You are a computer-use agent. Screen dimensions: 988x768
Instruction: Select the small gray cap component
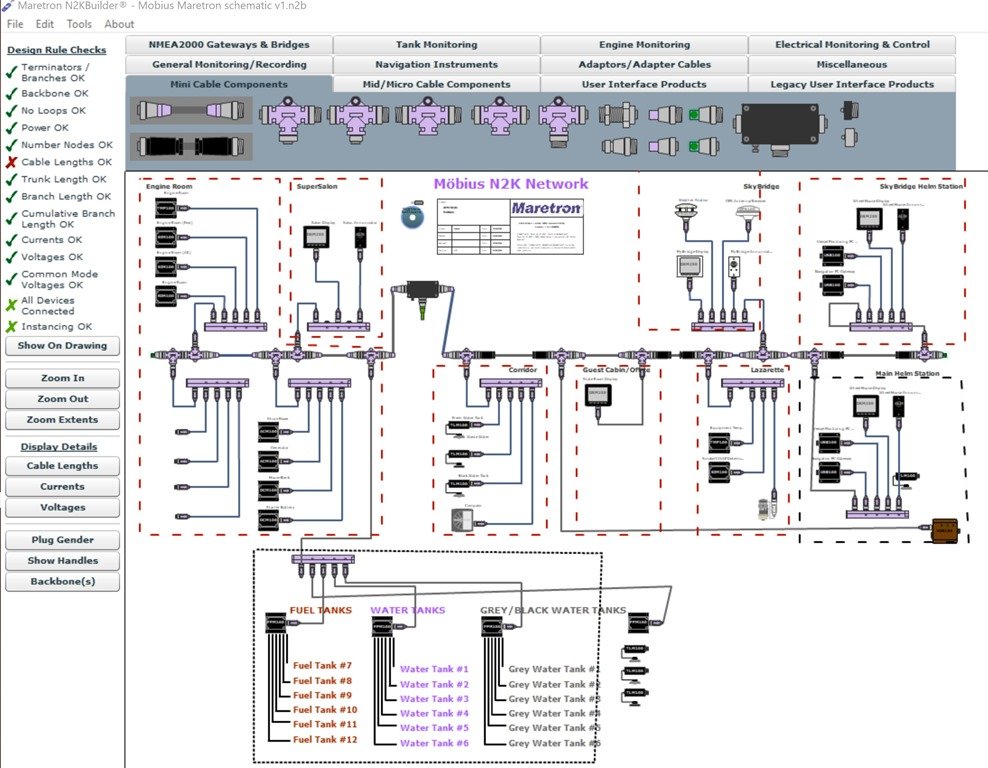pos(849,137)
